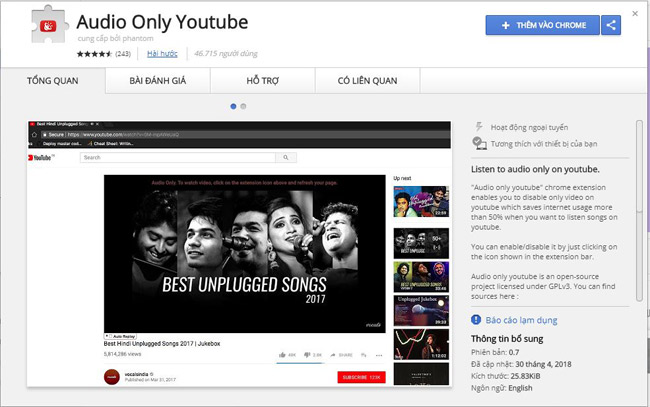Select the second screenshot carousel dot
Screen dimensions: 650x407
pos(243,107)
